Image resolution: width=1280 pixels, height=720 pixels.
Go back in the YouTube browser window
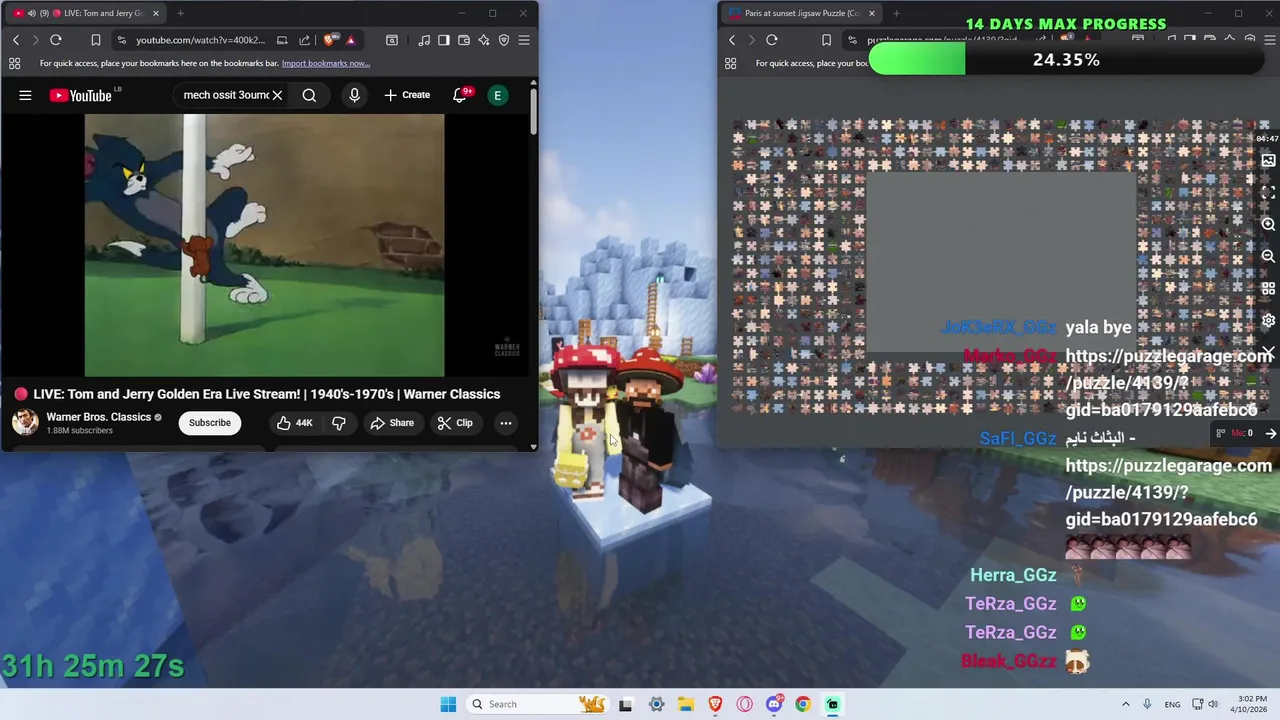[x=16, y=40]
